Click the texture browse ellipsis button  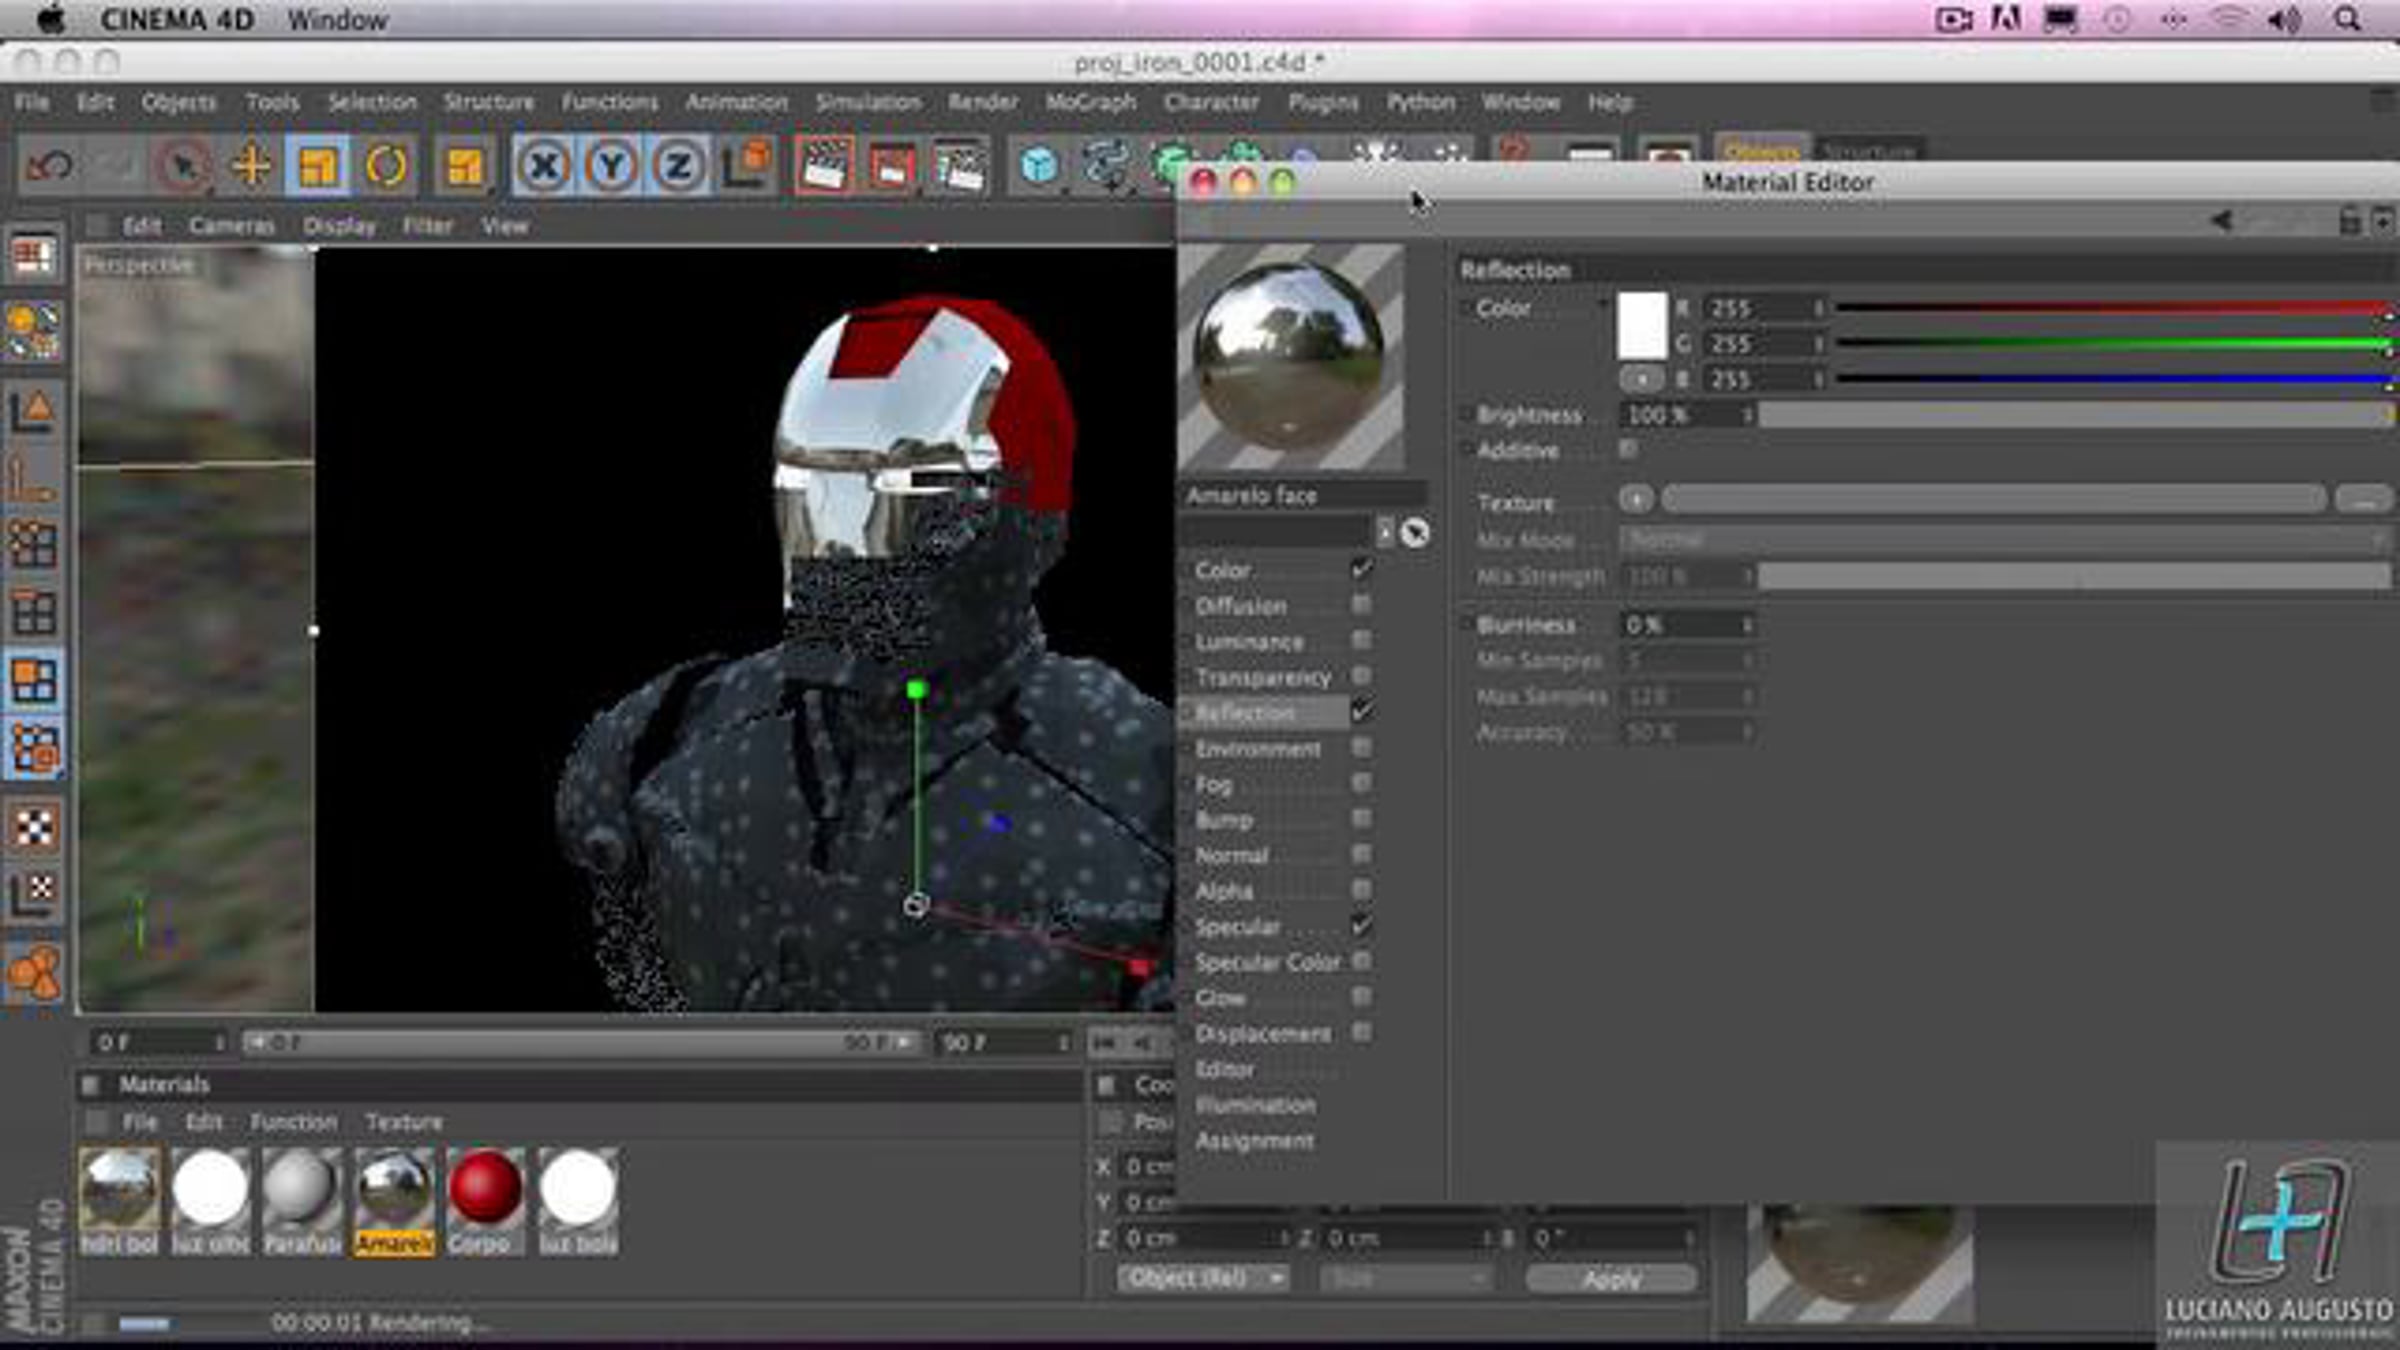2363,498
